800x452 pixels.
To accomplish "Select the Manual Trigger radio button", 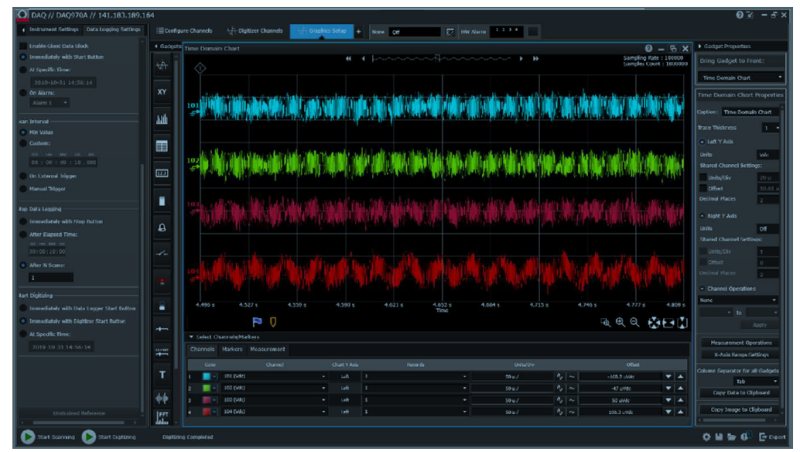I will [23, 189].
